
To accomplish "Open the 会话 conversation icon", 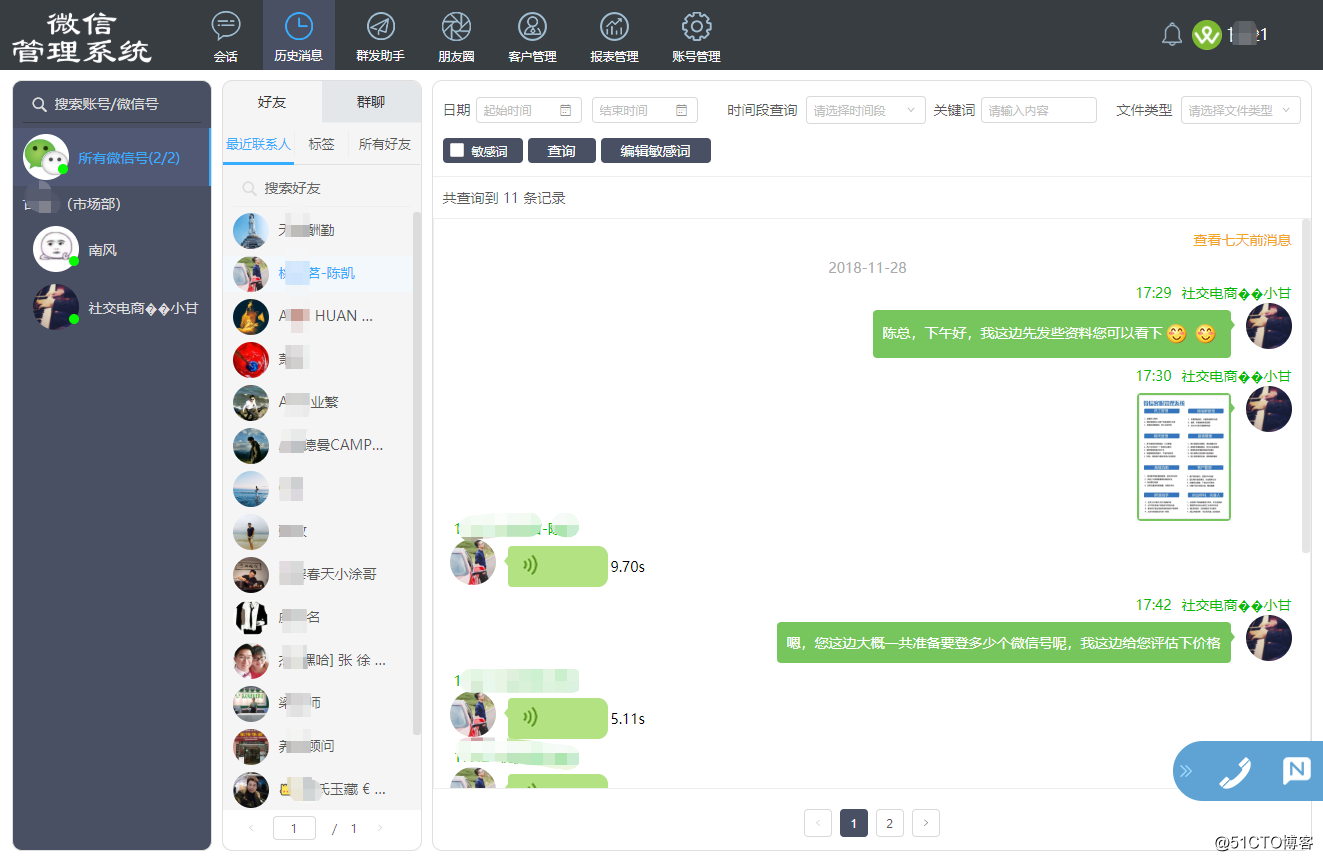I will pos(226,26).
